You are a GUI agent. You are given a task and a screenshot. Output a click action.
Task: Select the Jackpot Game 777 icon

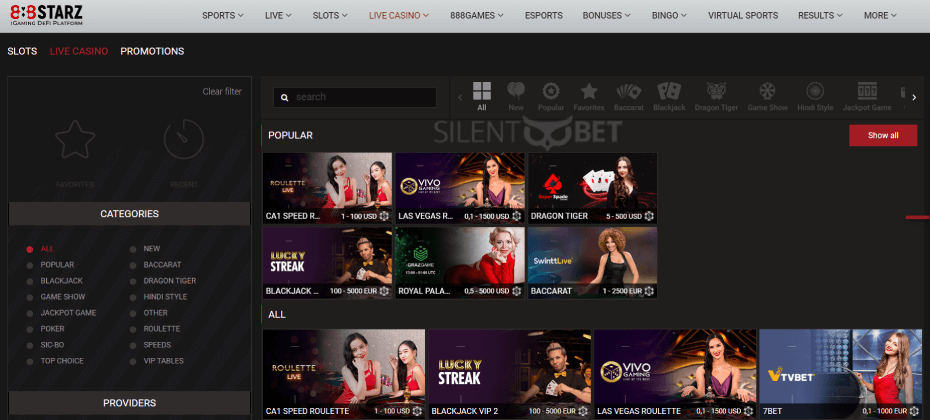click(x=867, y=91)
